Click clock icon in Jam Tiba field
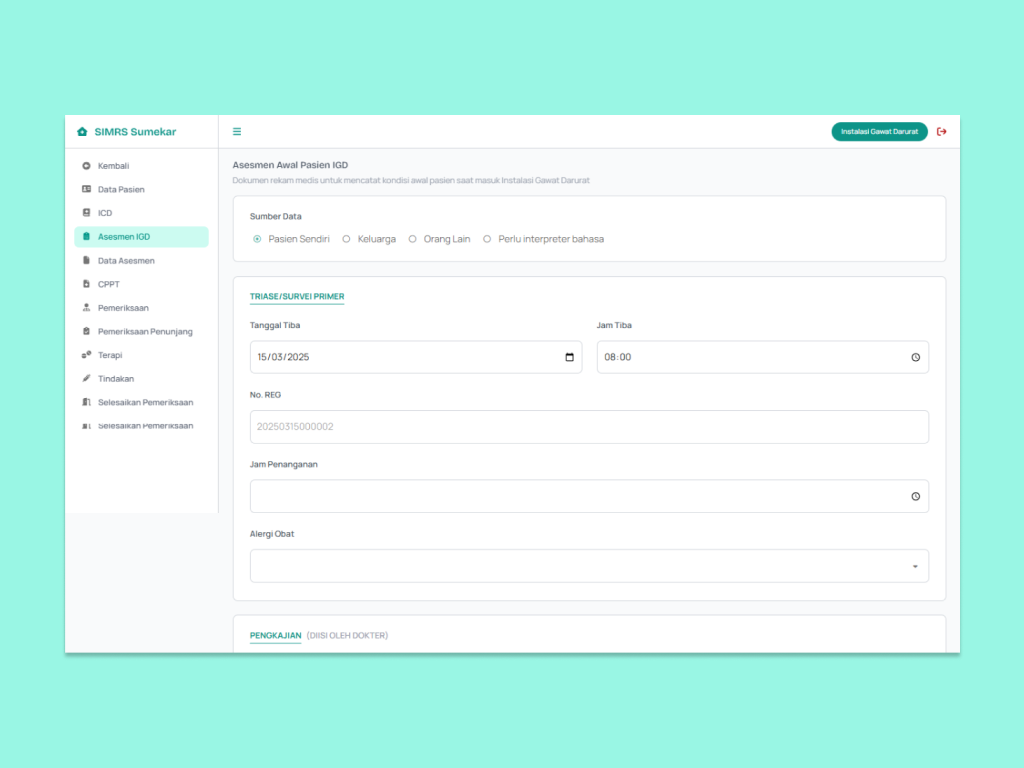This screenshot has width=1024, height=768. 915,357
